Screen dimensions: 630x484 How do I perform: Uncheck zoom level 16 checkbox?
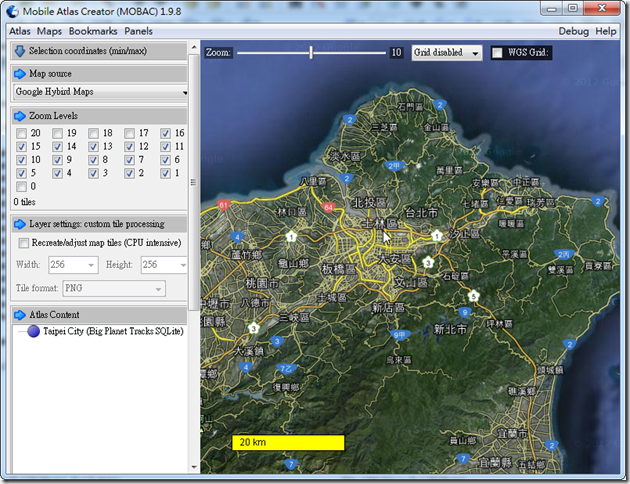tap(165, 133)
